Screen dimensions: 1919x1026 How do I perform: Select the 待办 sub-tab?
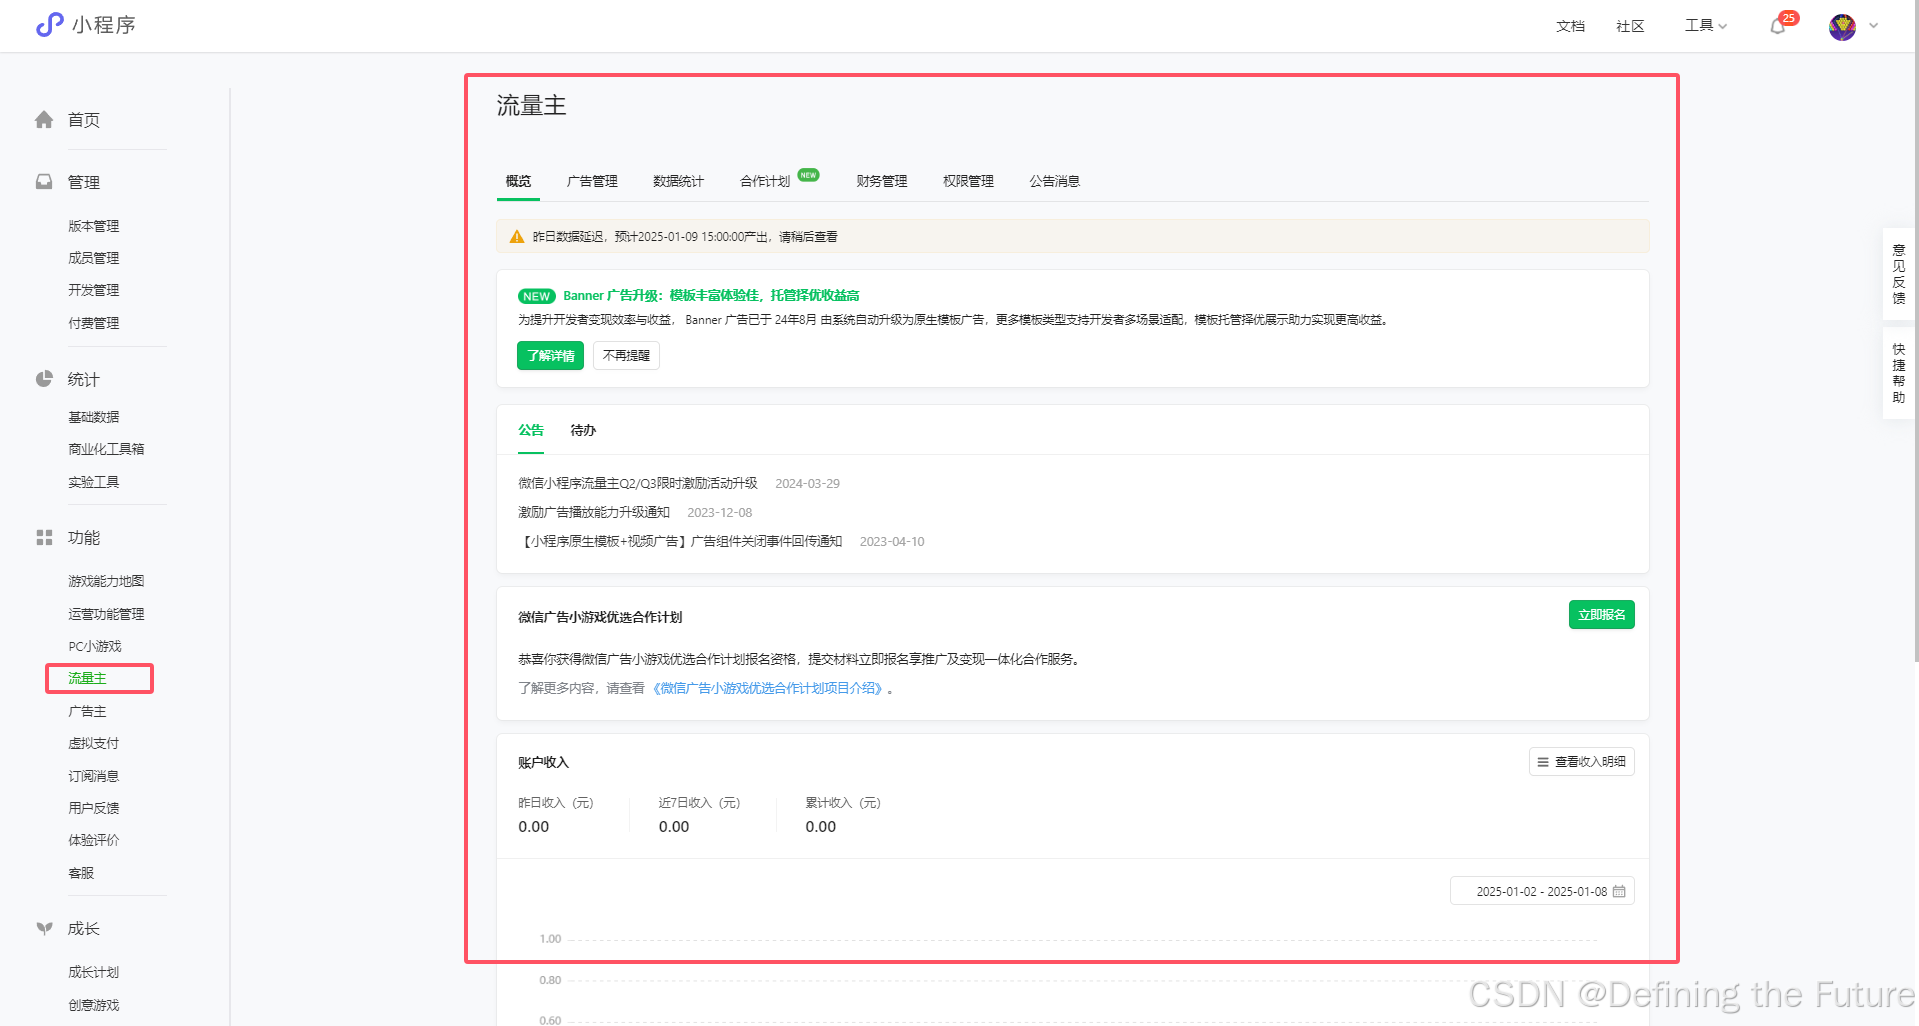pos(583,430)
